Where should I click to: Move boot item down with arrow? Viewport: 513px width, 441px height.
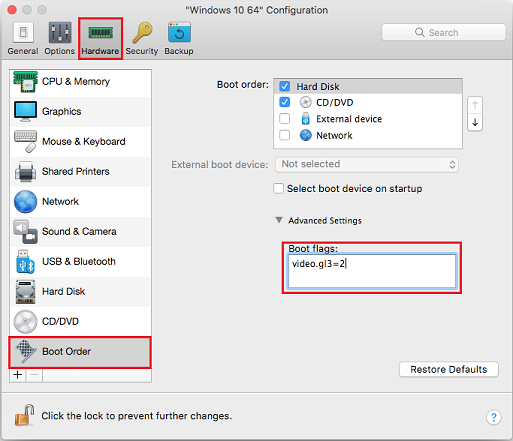(475, 123)
